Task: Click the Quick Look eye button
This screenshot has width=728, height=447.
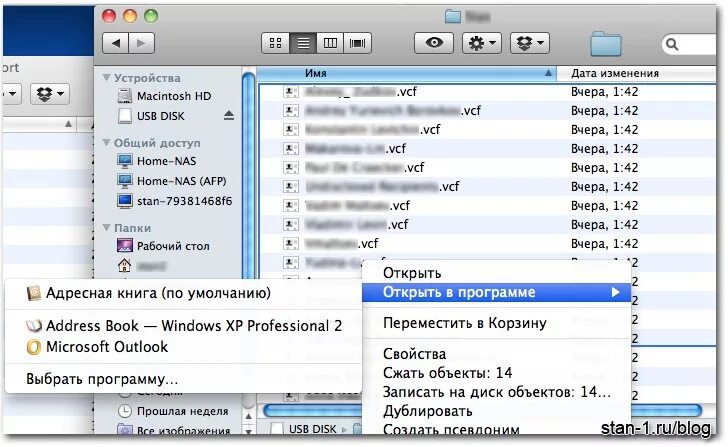Action: [434, 43]
